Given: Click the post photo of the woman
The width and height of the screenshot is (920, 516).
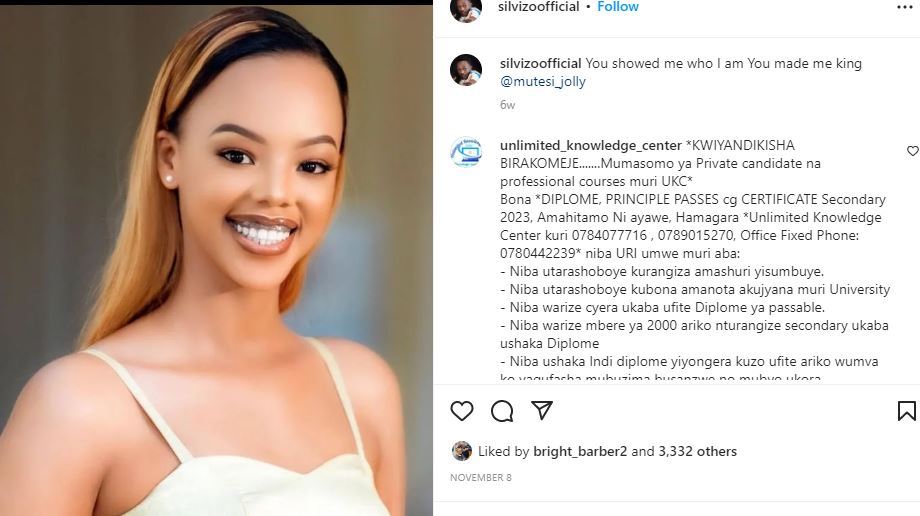Looking at the screenshot, I should (x=216, y=258).
